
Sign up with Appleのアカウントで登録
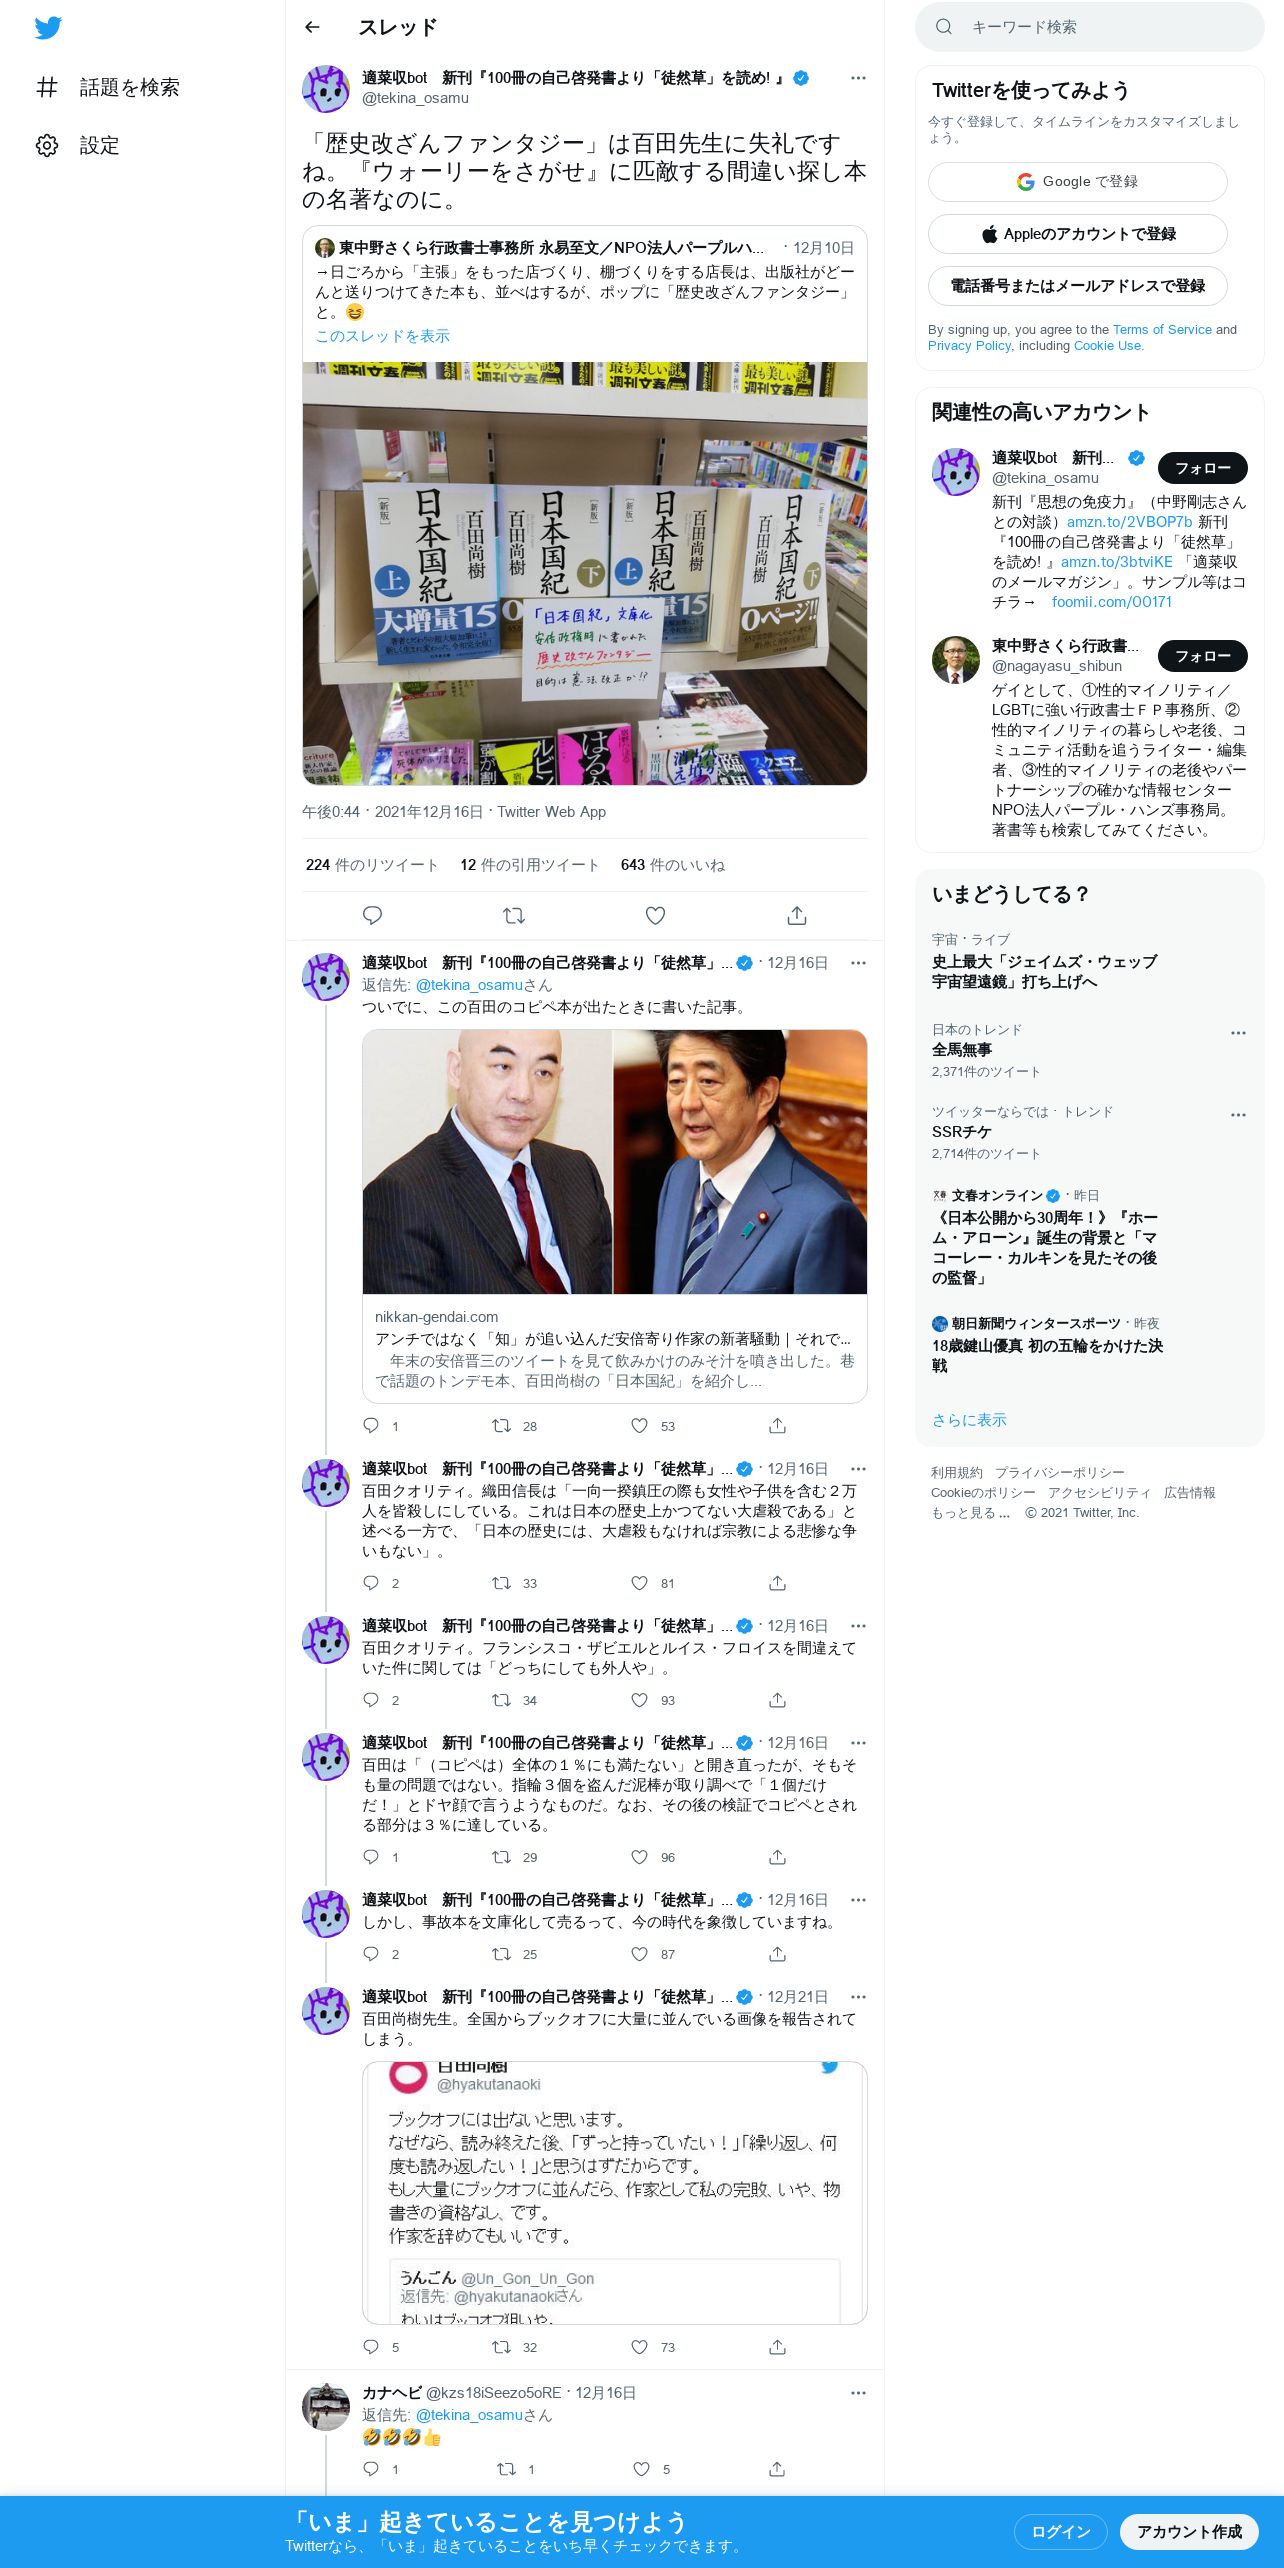[x=1077, y=234]
